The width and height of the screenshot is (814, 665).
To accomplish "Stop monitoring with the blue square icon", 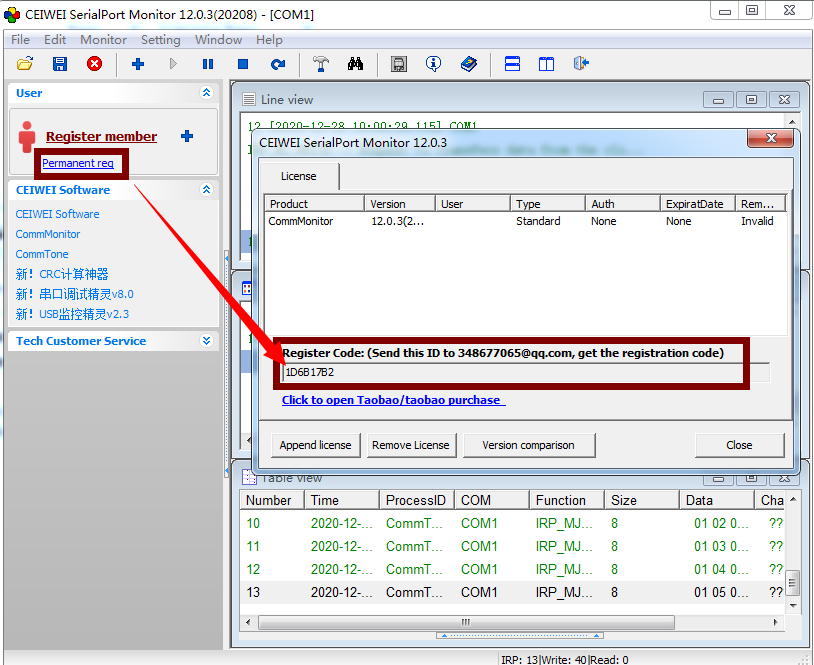I will 242,64.
